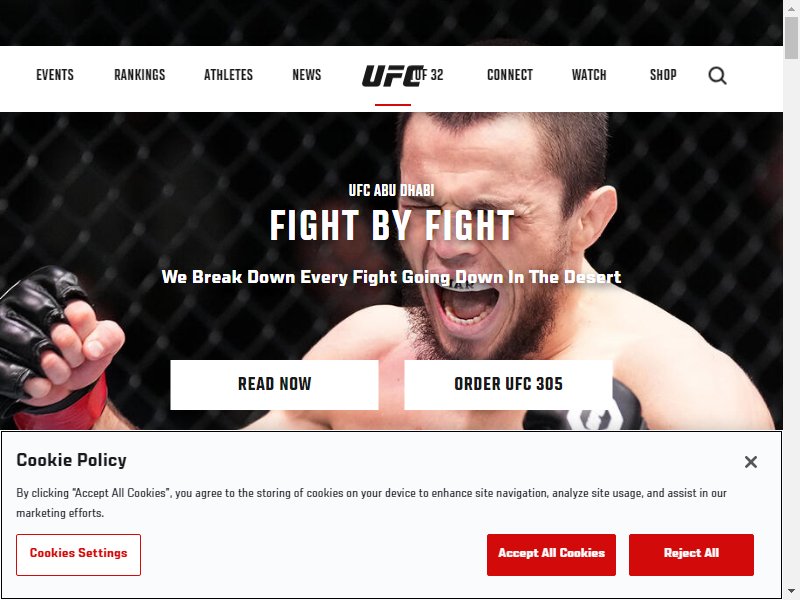Visit the Shop link
Viewport: 800px width, 600px height.
point(663,75)
